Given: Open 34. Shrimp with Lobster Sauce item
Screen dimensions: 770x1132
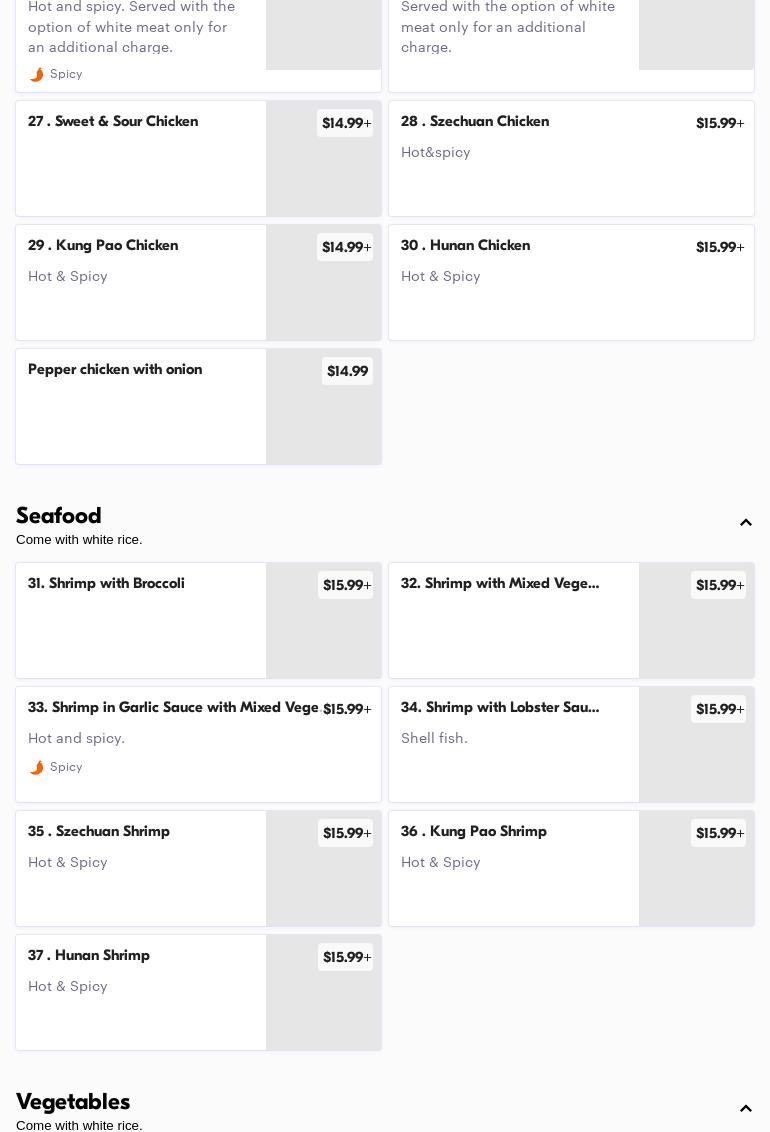Looking at the screenshot, I should [x=500, y=708].
